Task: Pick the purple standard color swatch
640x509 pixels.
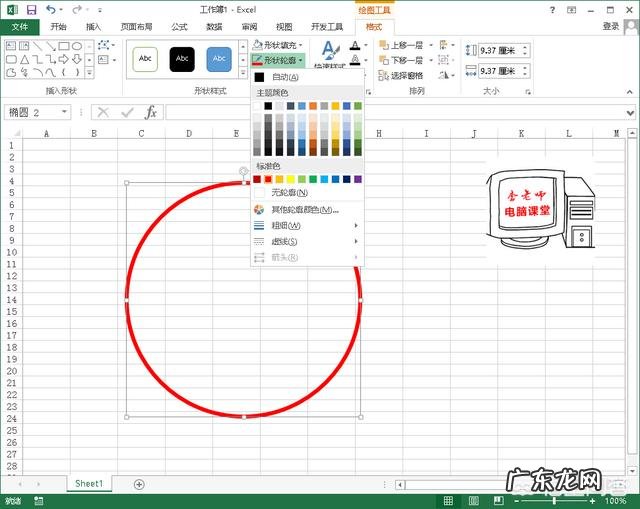Action: pos(358,179)
